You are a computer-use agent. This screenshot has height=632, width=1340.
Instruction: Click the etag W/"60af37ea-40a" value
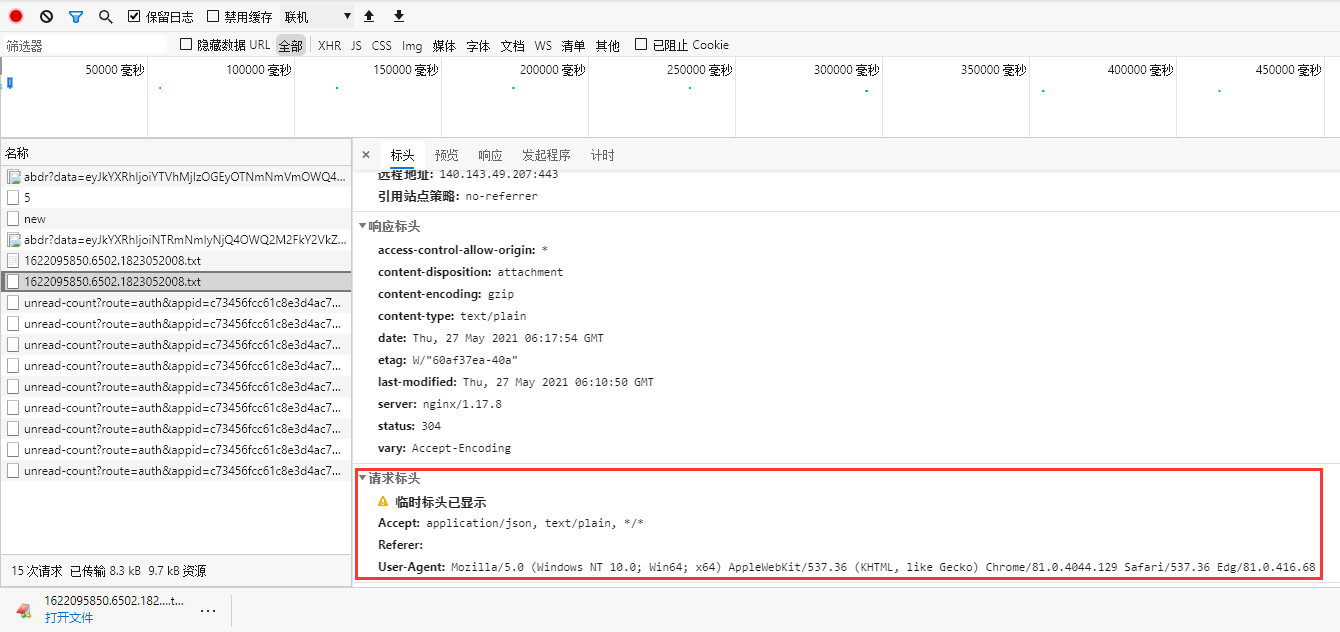click(463, 360)
